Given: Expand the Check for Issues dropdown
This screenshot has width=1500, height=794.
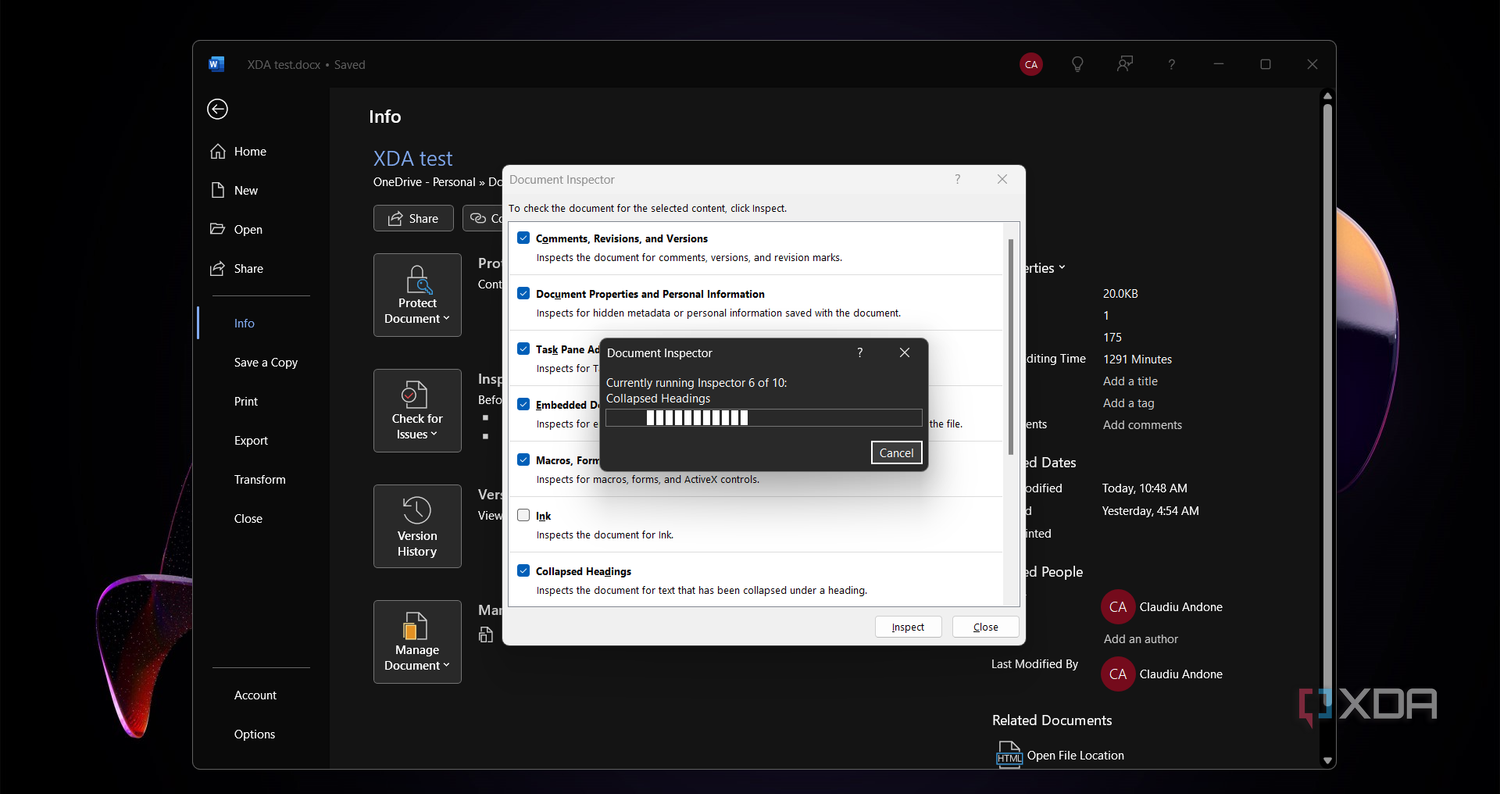Looking at the screenshot, I should tap(417, 411).
